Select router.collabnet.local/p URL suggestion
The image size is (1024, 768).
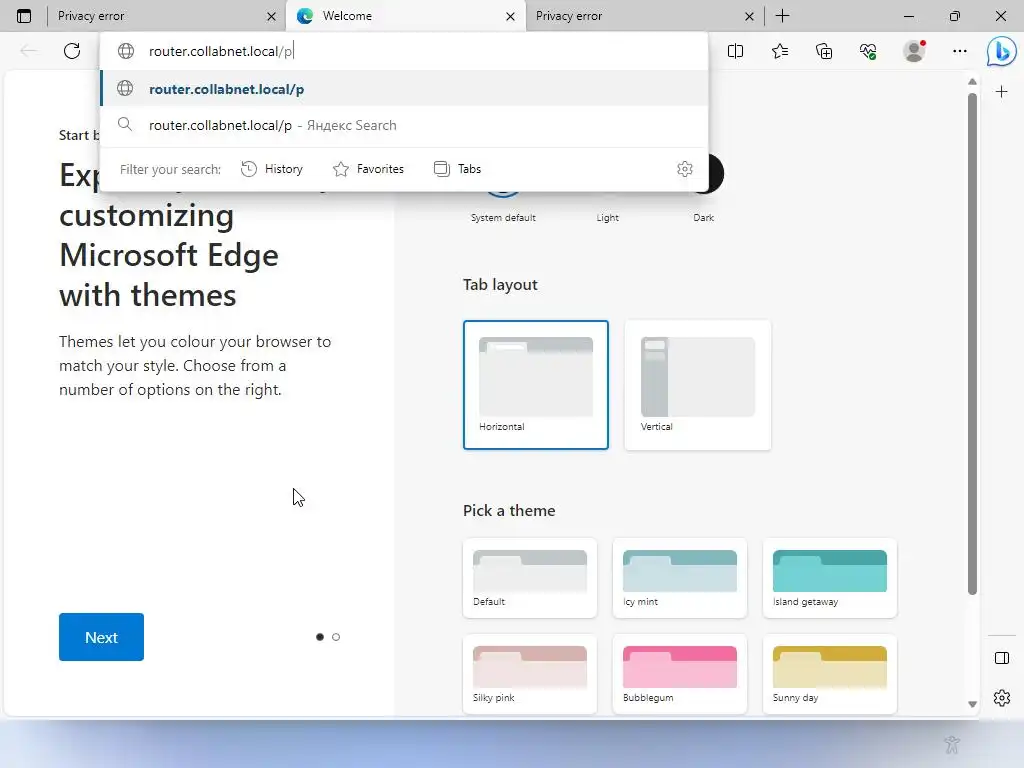click(404, 89)
